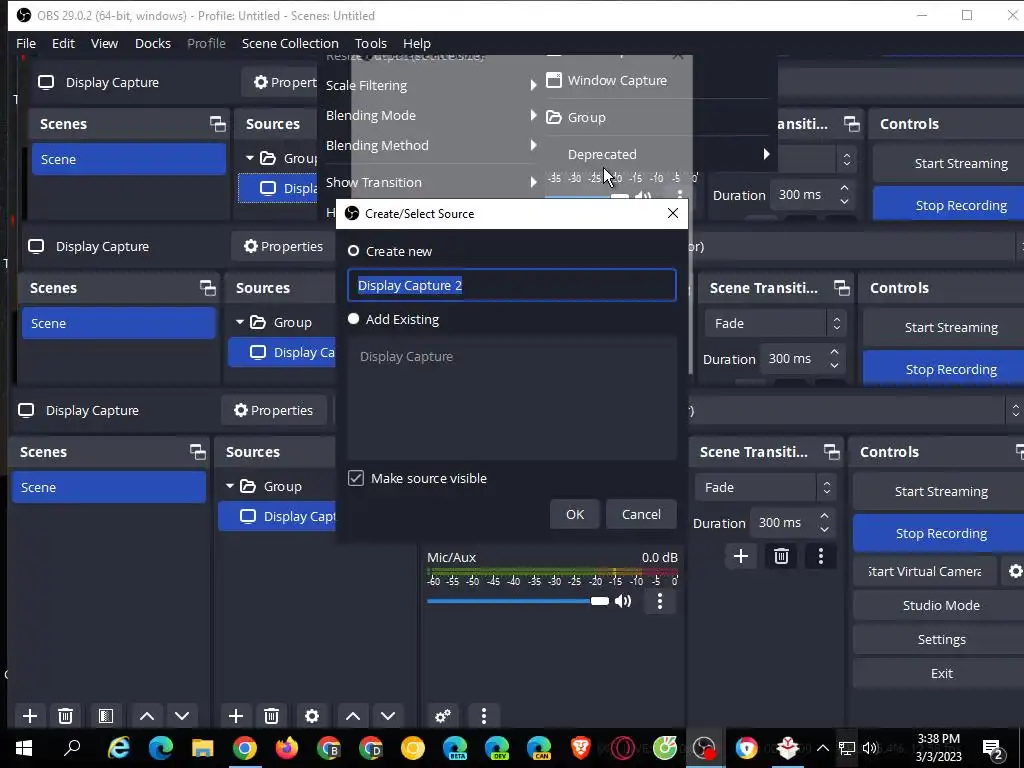Add transition with plus below Duration
The image size is (1024, 768).
pos(741,556)
